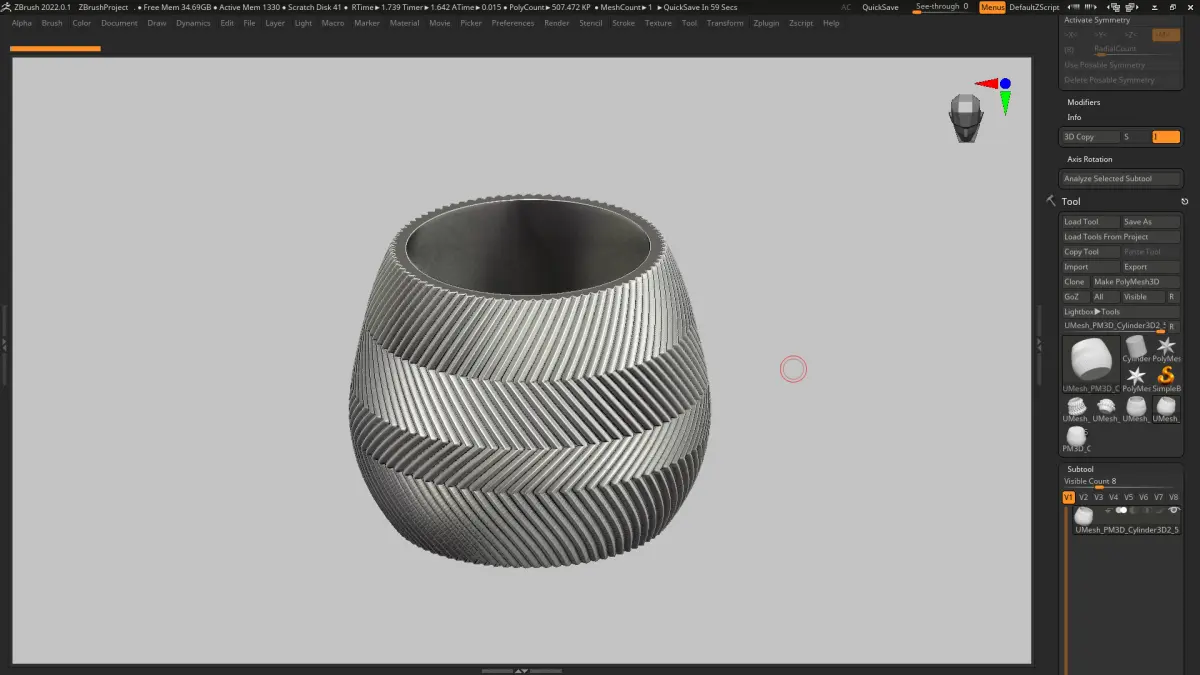Collapse the Subtool section header
Screen dimensions: 1200x675
click(1080, 469)
